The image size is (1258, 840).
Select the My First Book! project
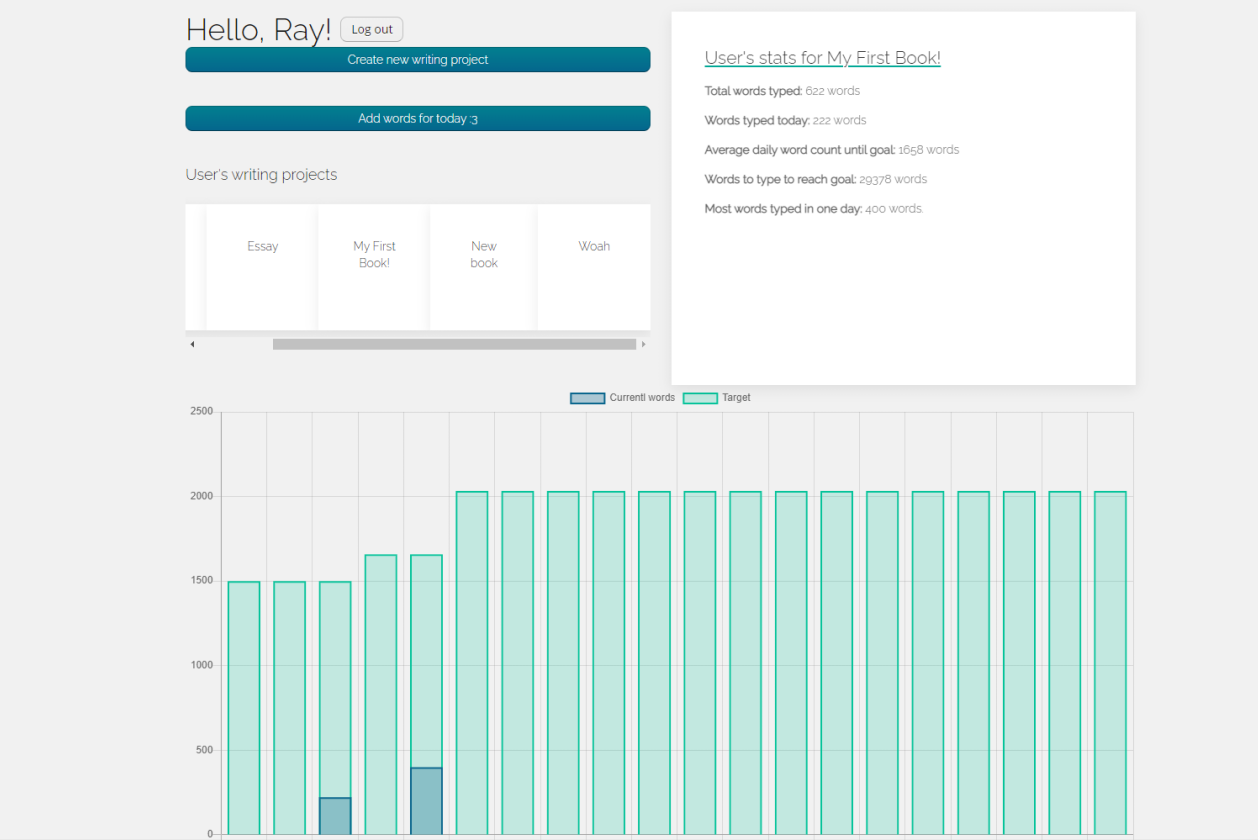tap(374, 267)
